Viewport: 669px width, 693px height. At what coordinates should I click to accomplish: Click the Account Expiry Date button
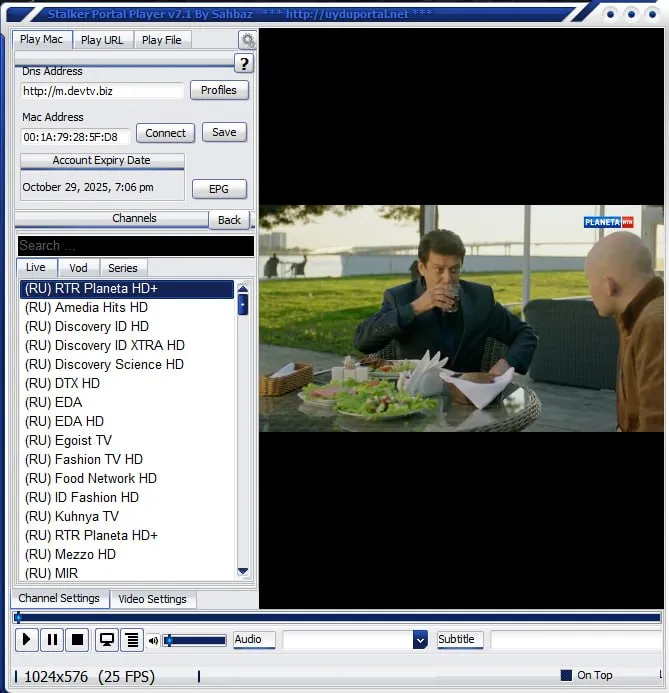[x=102, y=161]
